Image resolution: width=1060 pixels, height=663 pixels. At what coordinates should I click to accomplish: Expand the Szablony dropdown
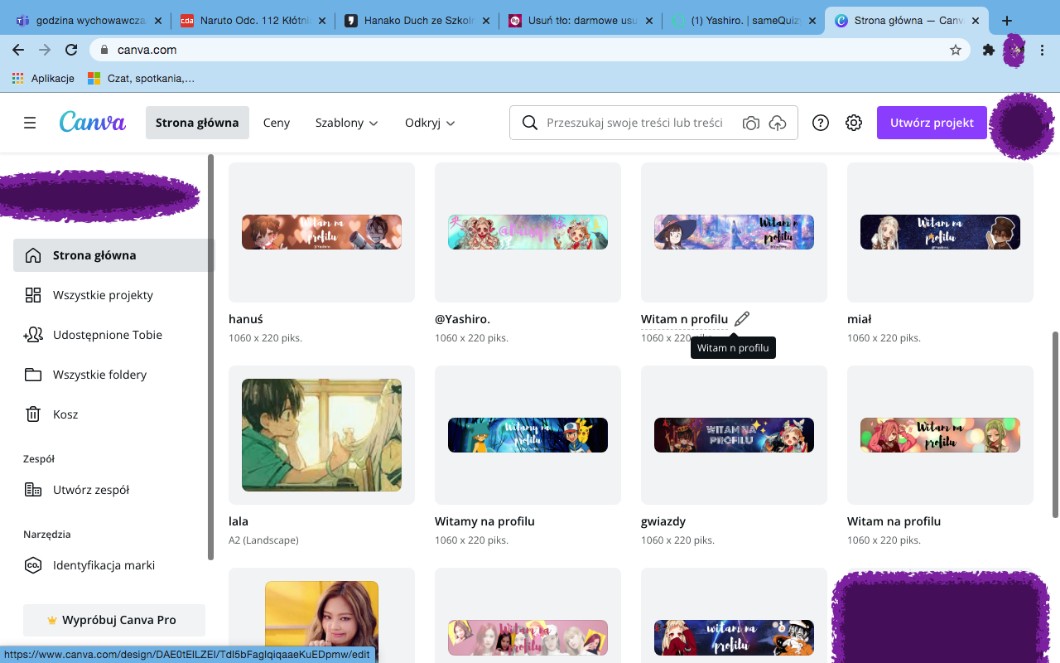pos(346,123)
